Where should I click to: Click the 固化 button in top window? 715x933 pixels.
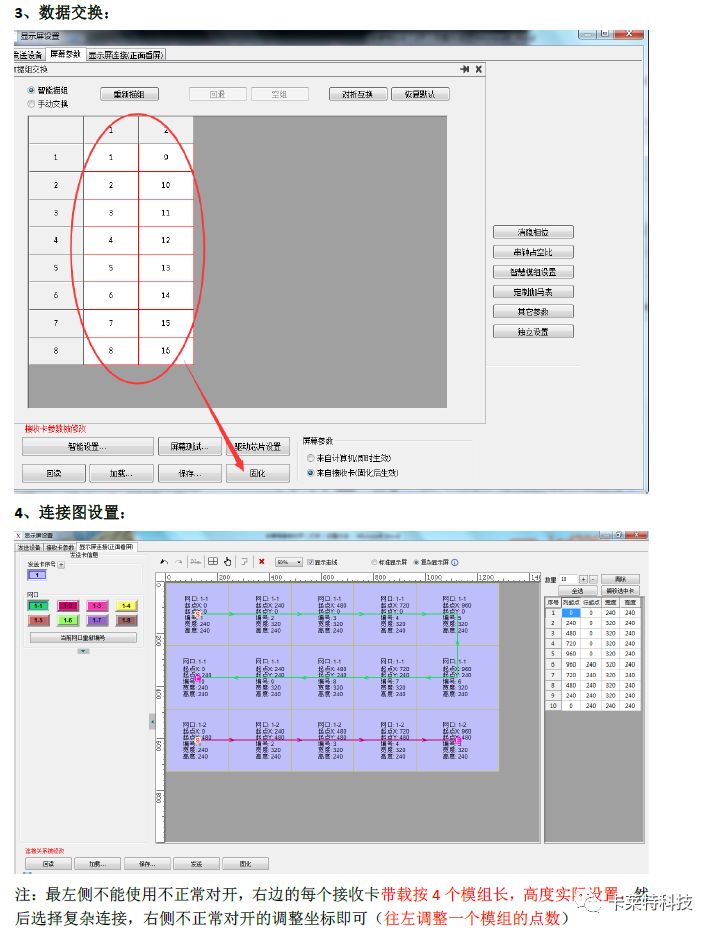258,473
